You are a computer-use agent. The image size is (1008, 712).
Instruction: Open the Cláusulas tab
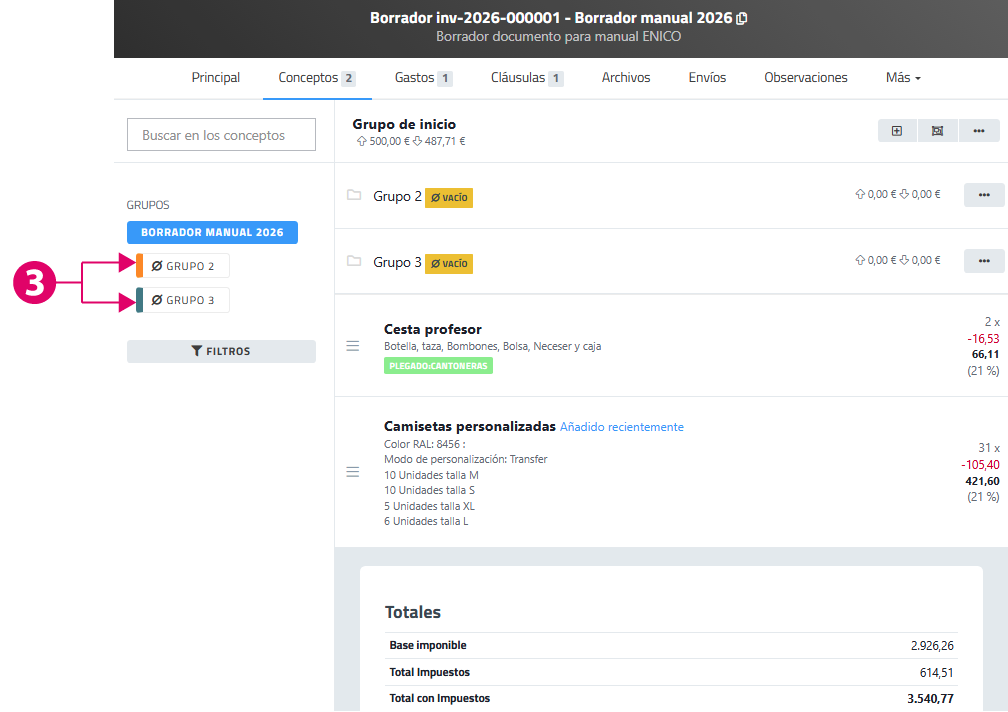[x=527, y=78]
